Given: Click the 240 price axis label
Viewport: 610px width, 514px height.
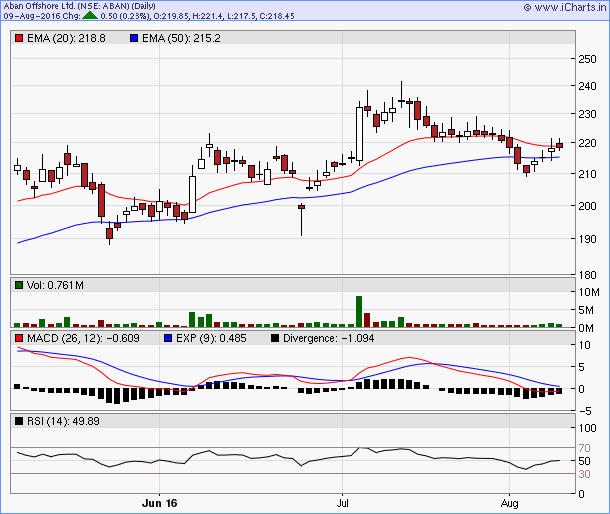Looking at the screenshot, I should click(x=587, y=86).
